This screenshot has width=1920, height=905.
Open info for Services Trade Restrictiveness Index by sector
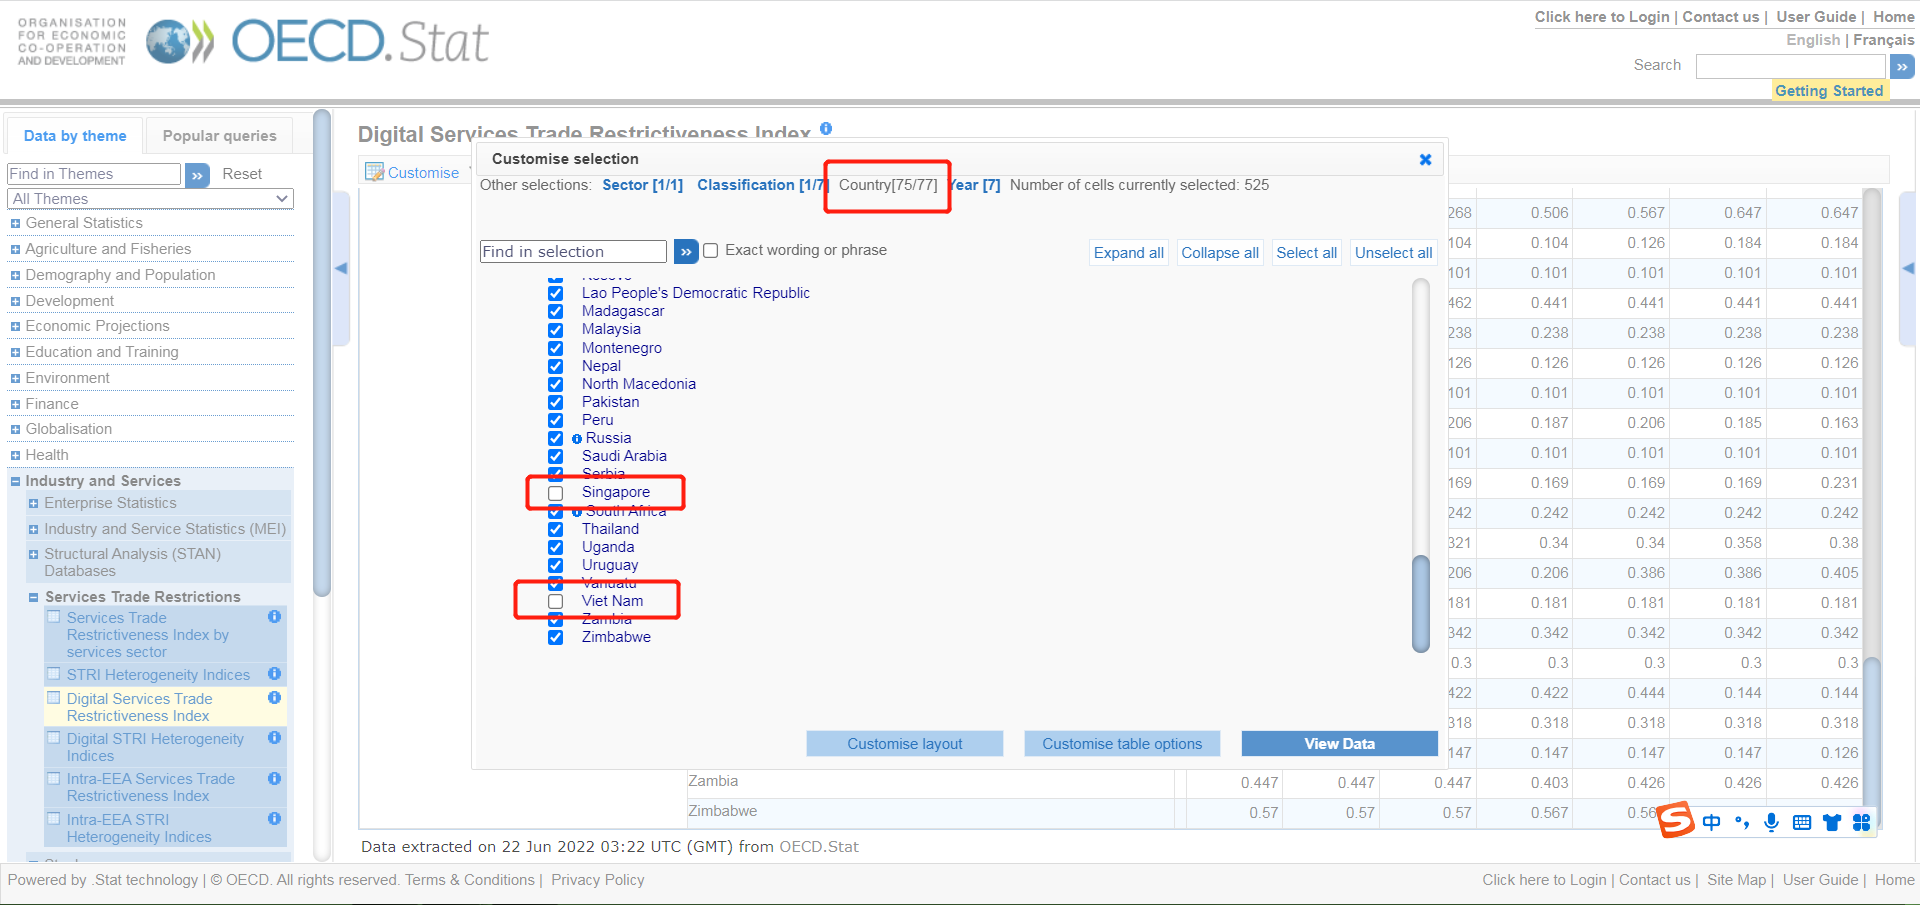(x=274, y=617)
